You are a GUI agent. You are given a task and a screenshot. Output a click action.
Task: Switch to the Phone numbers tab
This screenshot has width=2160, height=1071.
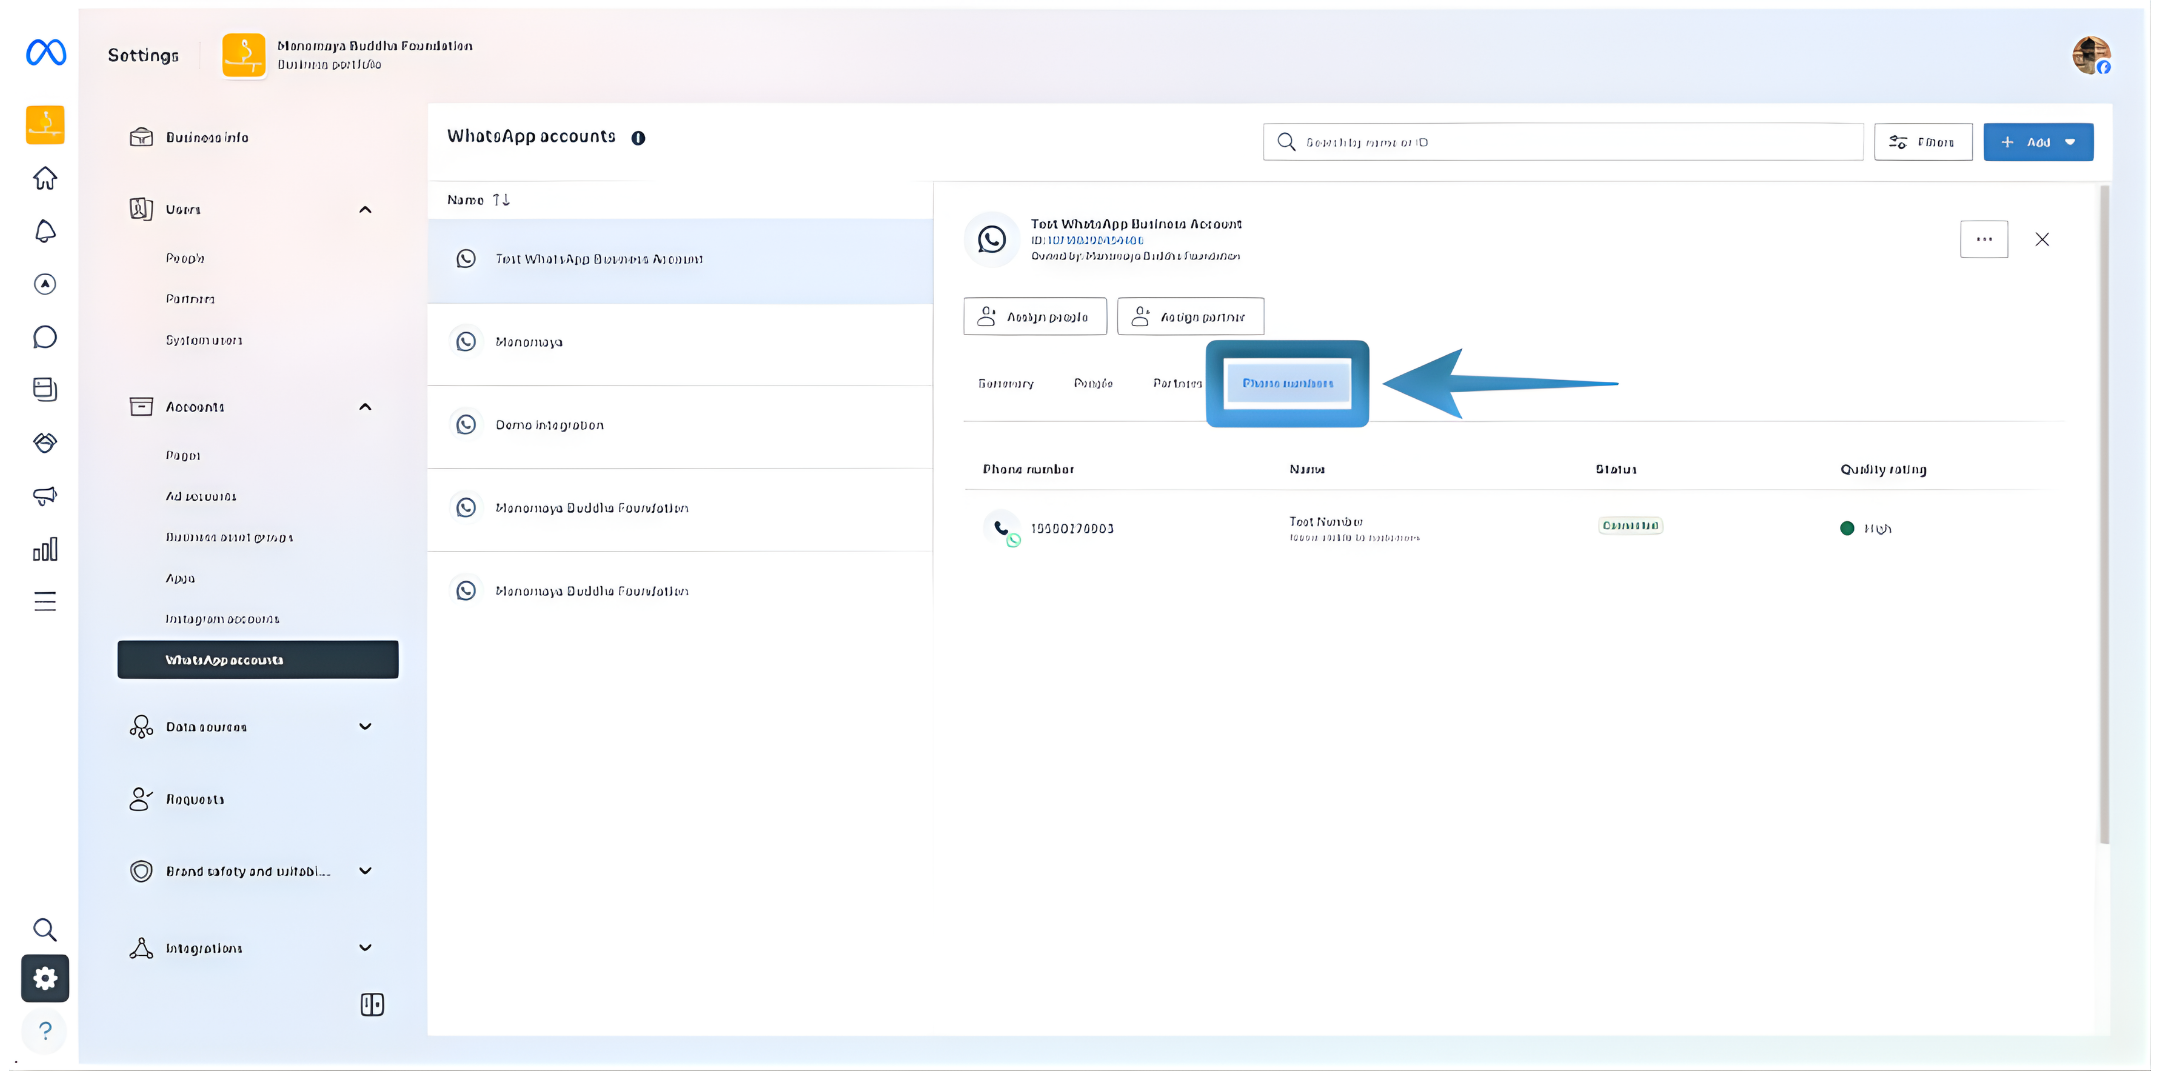click(x=1287, y=383)
